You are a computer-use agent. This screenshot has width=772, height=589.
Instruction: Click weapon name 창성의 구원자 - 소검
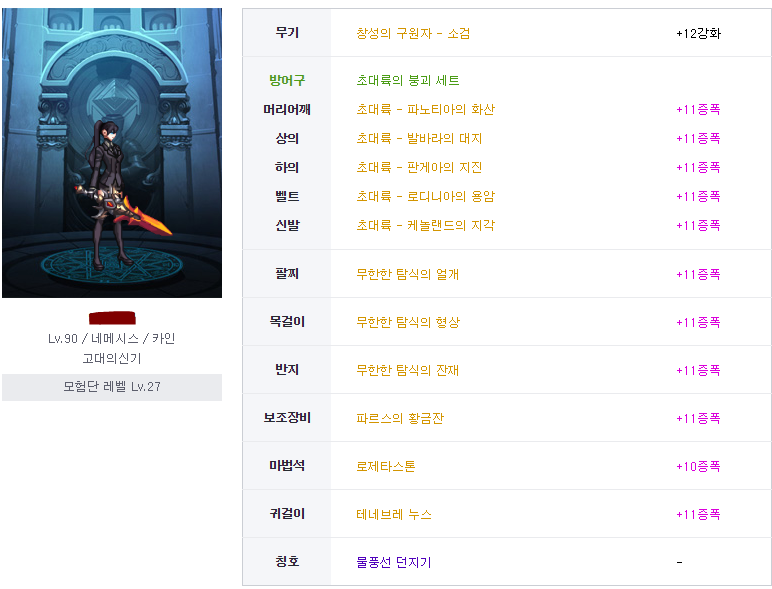pyautogui.click(x=413, y=33)
